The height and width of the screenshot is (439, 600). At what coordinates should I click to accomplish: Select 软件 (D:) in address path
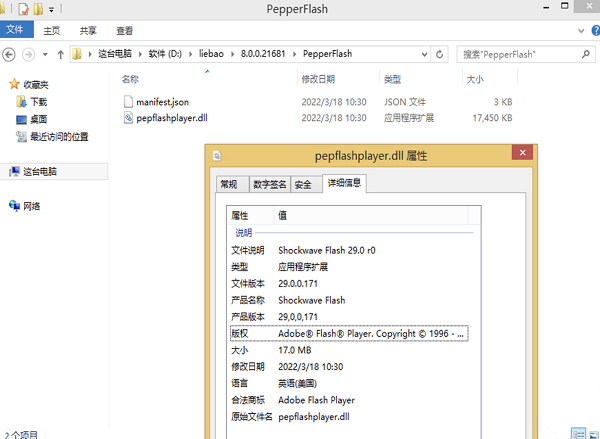tap(165, 54)
